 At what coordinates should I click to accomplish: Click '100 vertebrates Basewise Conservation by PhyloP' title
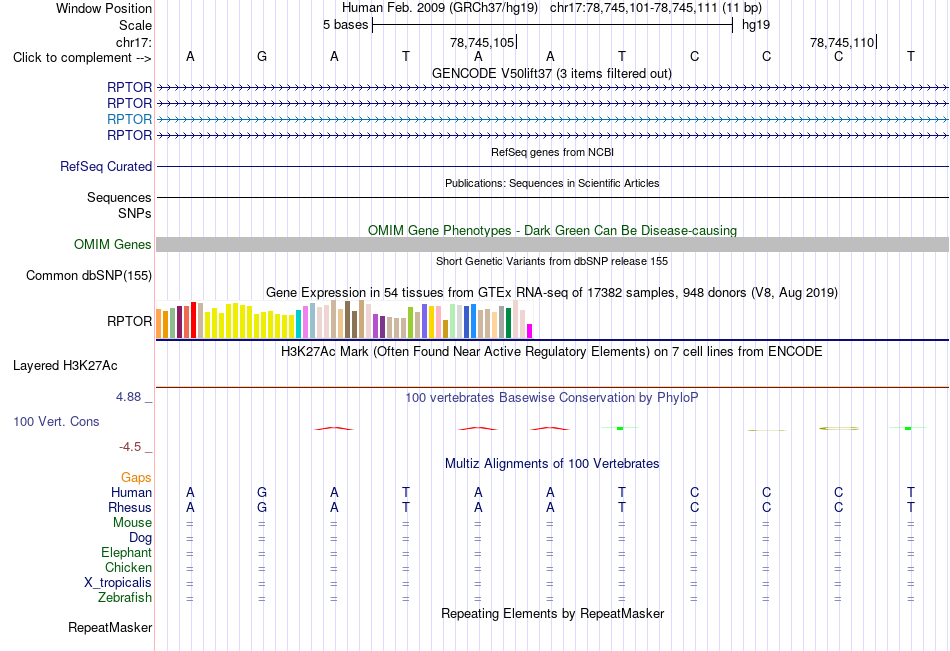tap(552, 398)
